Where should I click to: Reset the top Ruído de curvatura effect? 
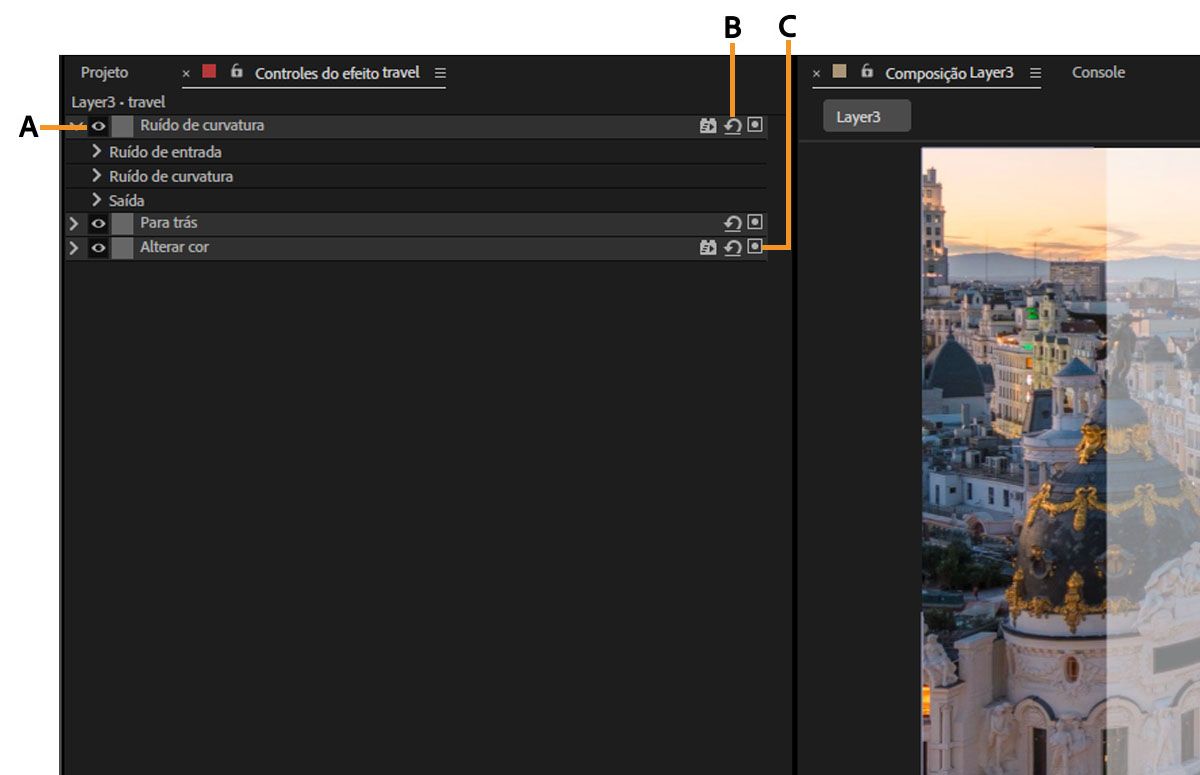tap(733, 126)
